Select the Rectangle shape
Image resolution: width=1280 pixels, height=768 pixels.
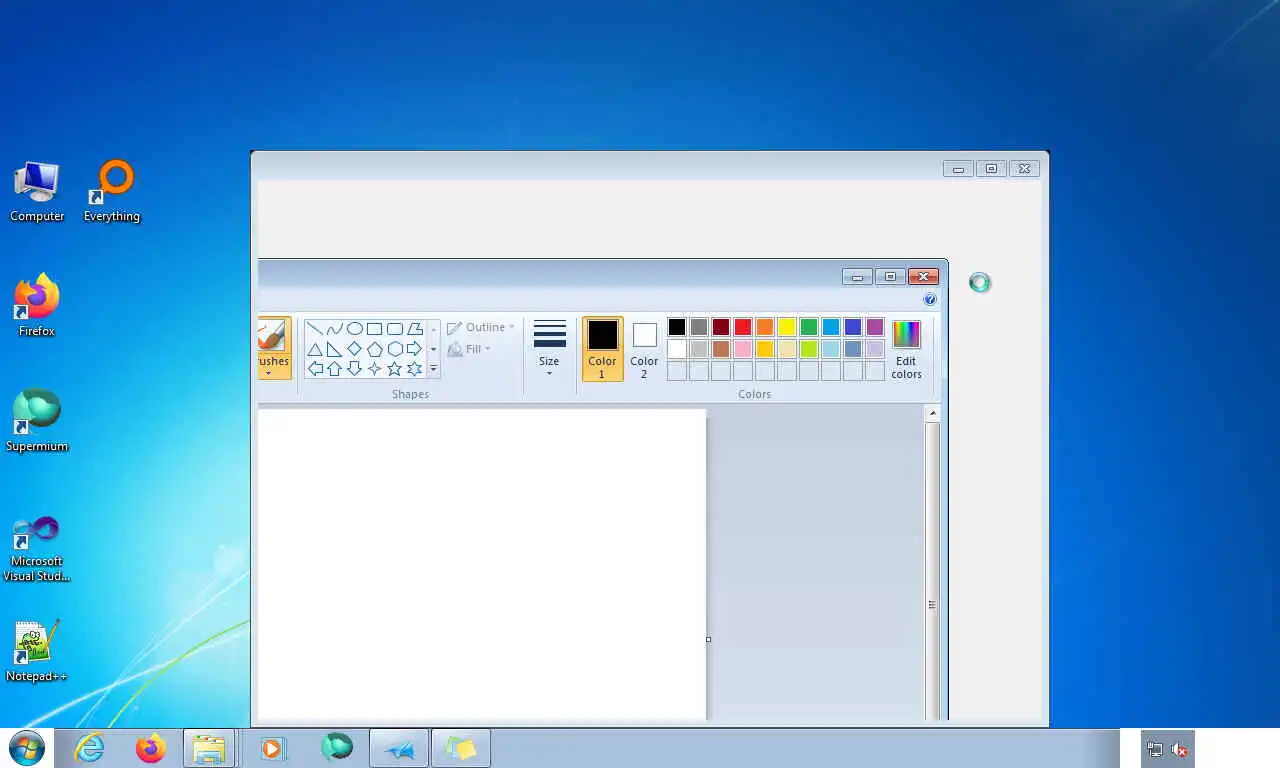[x=374, y=329]
